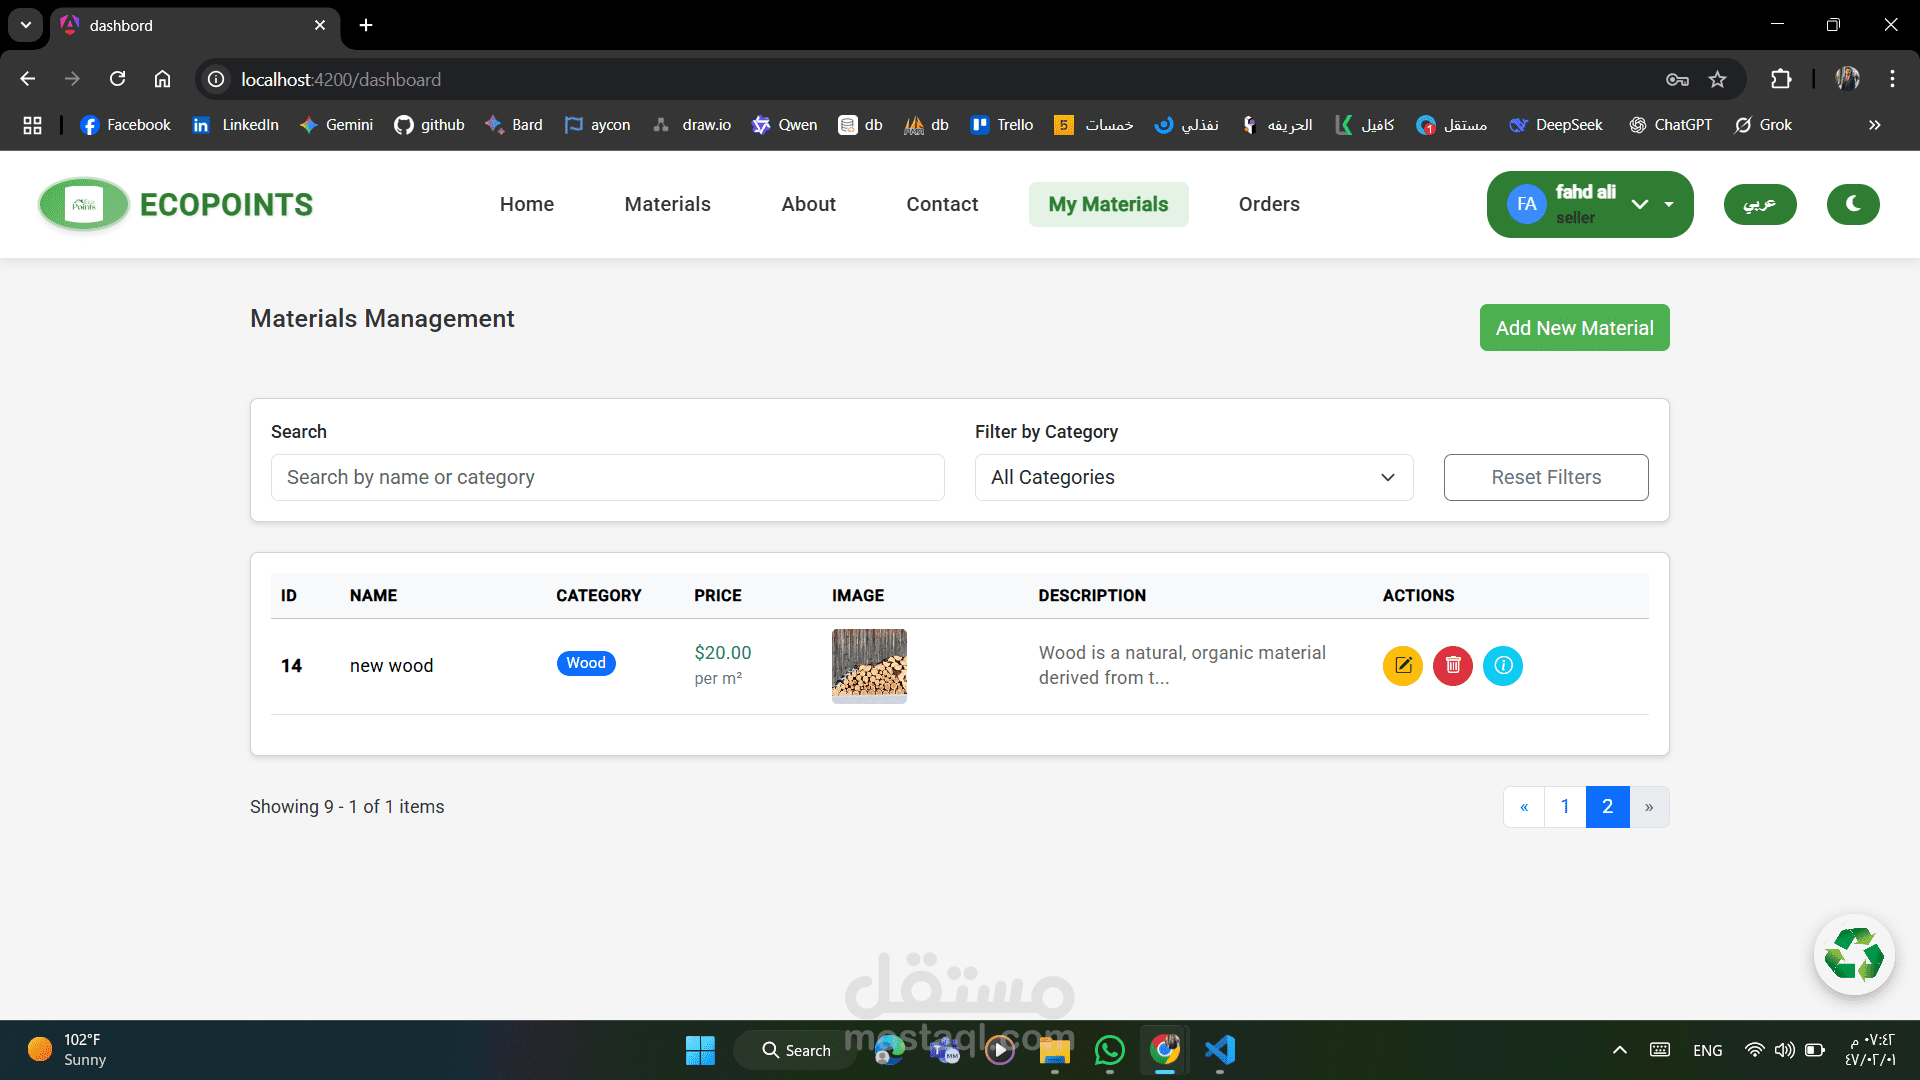Close the dashbord tab
Image resolution: width=1920 pixels, height=1080 pixels.
click(x=320, y=25)
